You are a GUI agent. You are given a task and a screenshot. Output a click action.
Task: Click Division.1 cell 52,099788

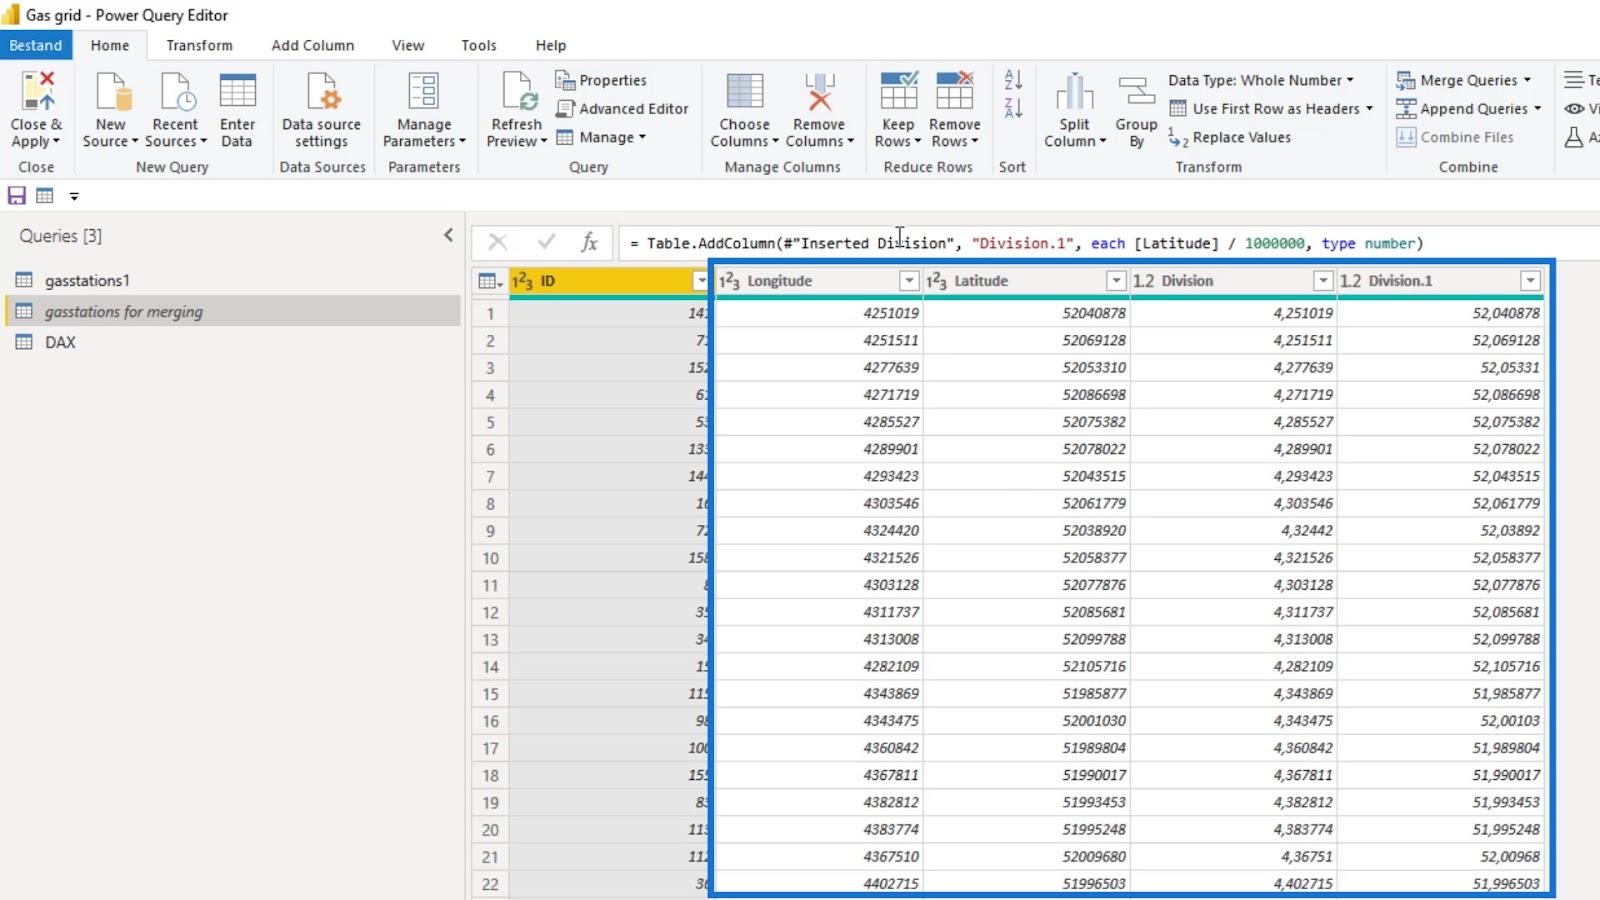[1440, 639]
